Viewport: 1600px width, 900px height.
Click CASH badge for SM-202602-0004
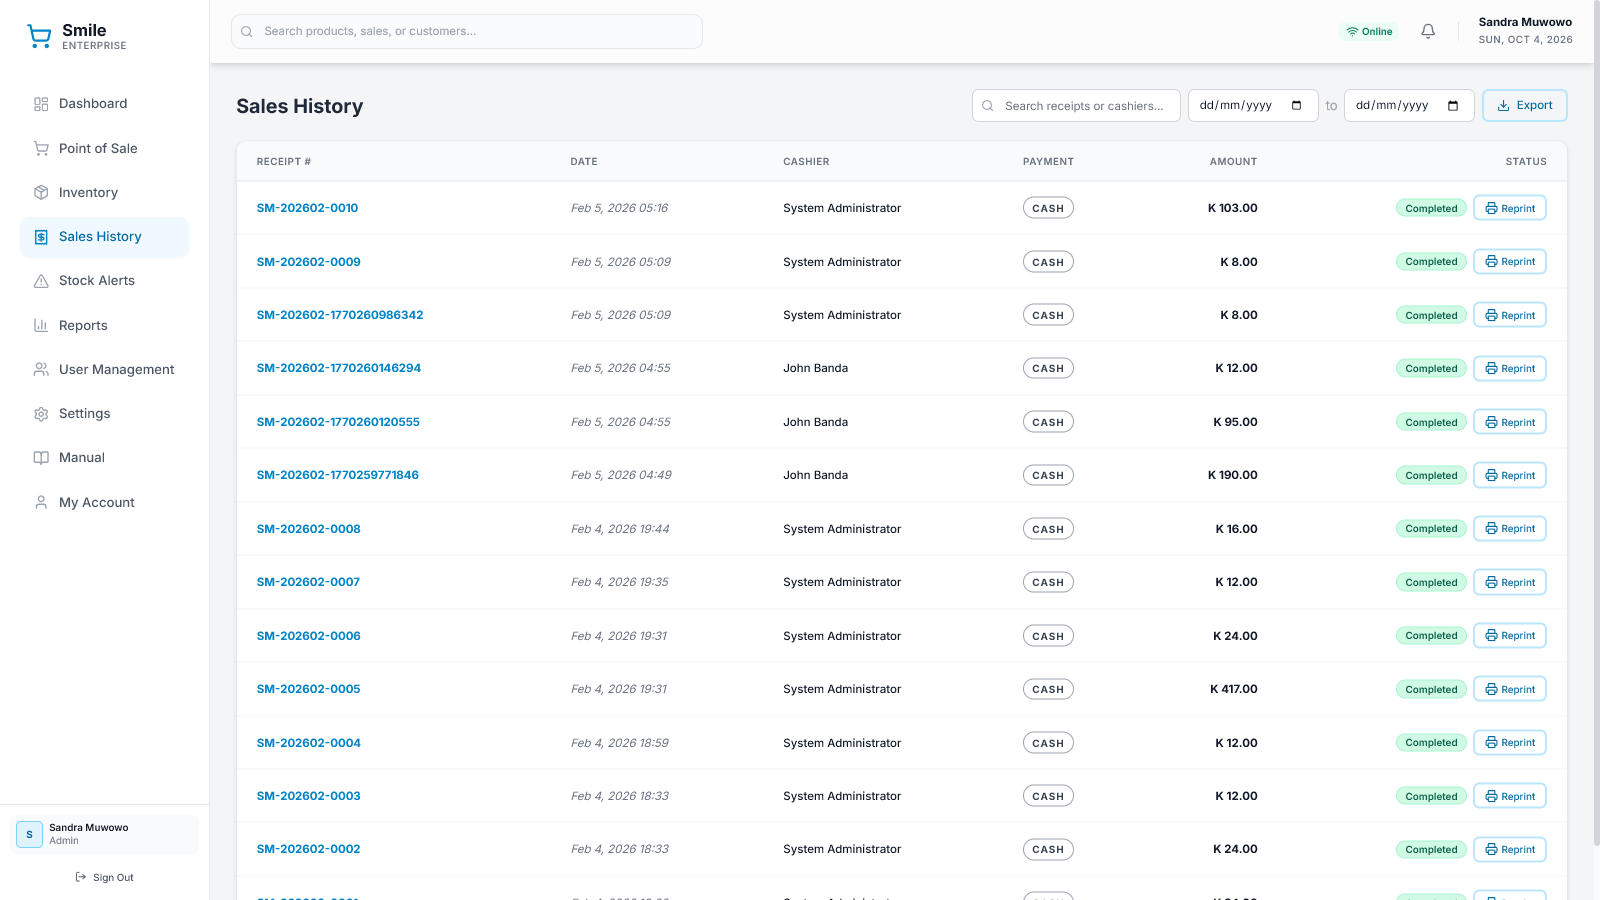point(1048,743)
